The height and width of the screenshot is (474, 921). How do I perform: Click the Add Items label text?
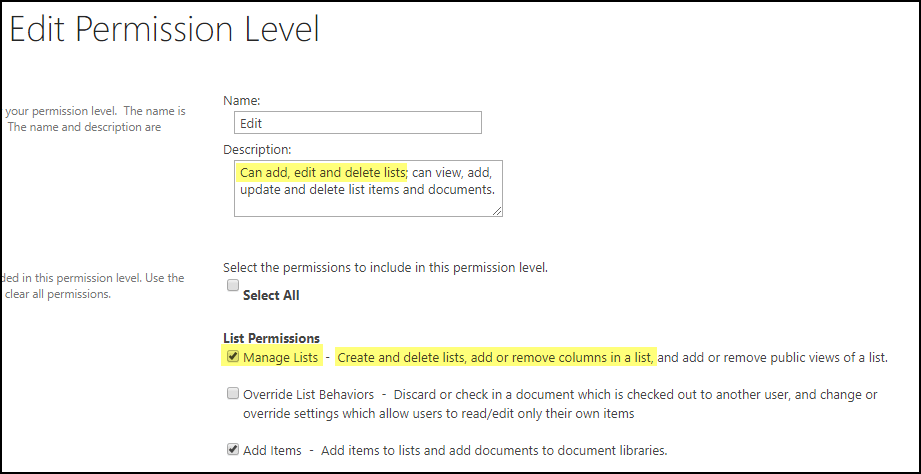[x=272, y=451]
